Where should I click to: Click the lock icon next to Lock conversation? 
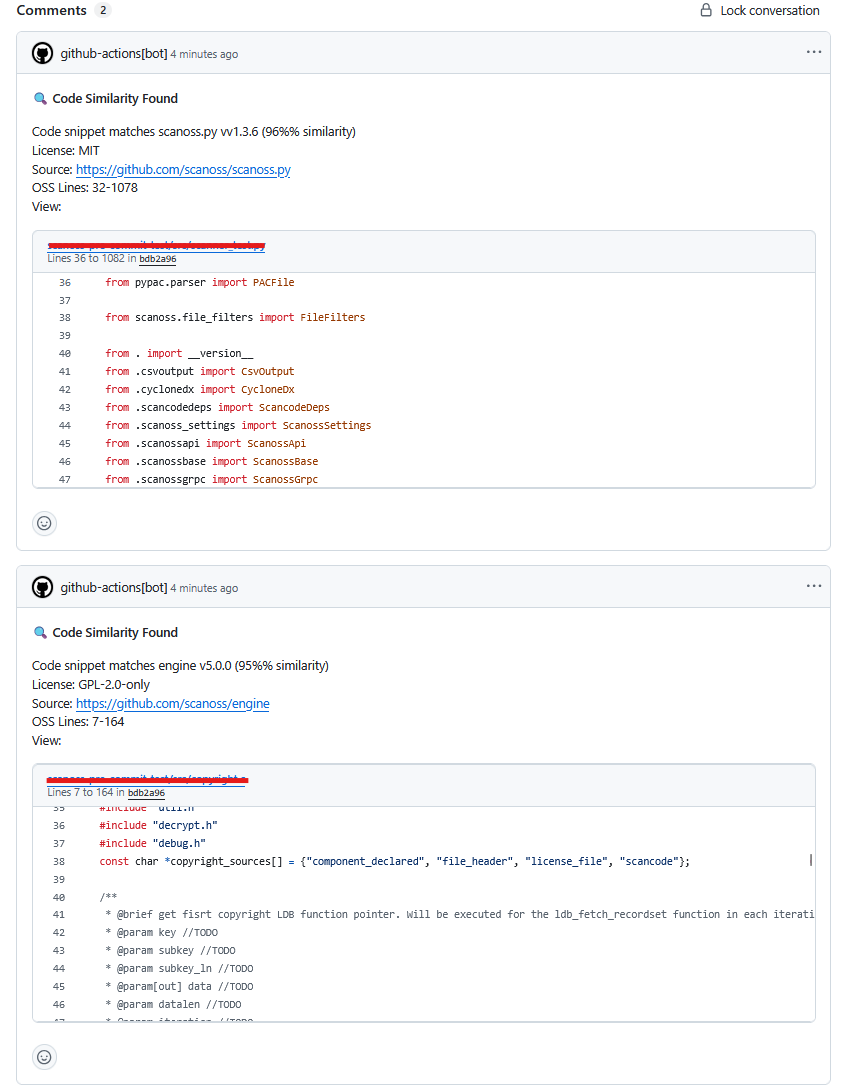pos(706,10)
